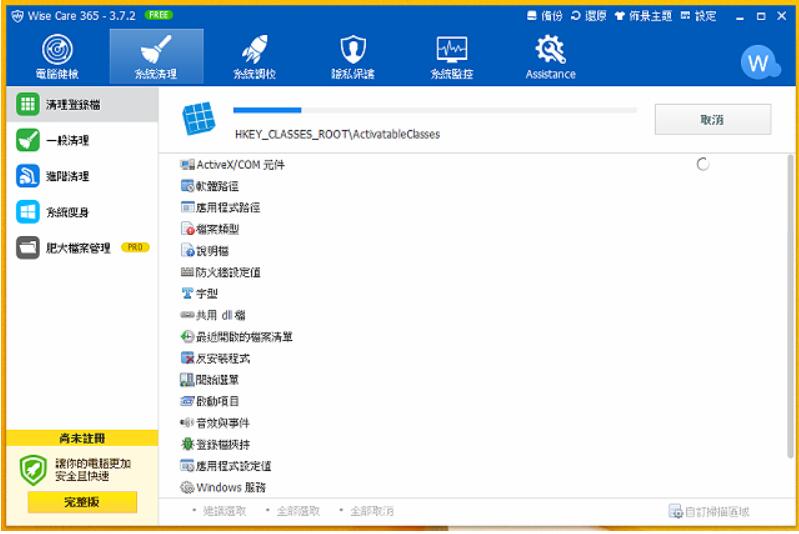Open Advanced Cleaner in the sidebar
The image size is (799, 534).
82,176
